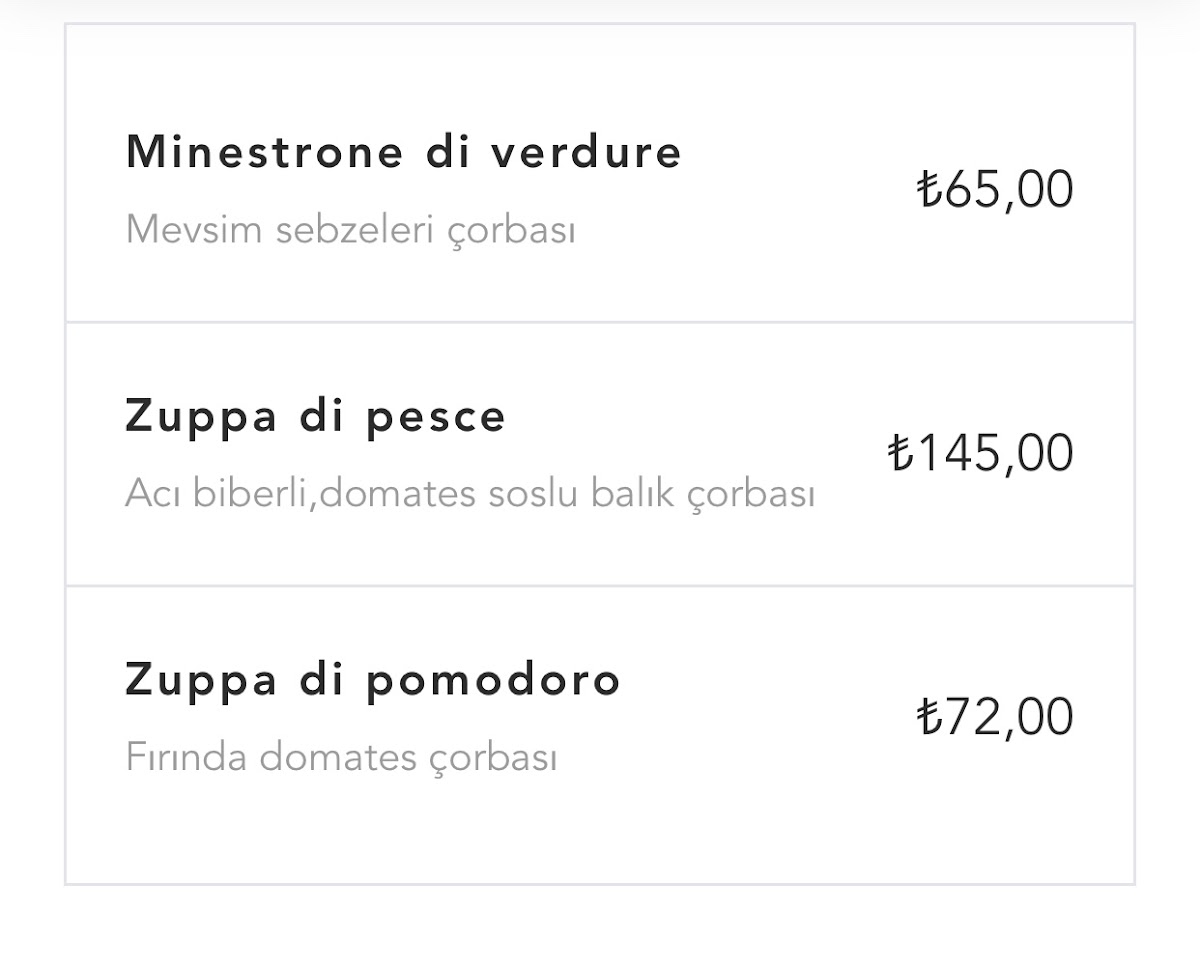
Task: Open the Zuppa di pesce item
Action: (x=315, y=416)
